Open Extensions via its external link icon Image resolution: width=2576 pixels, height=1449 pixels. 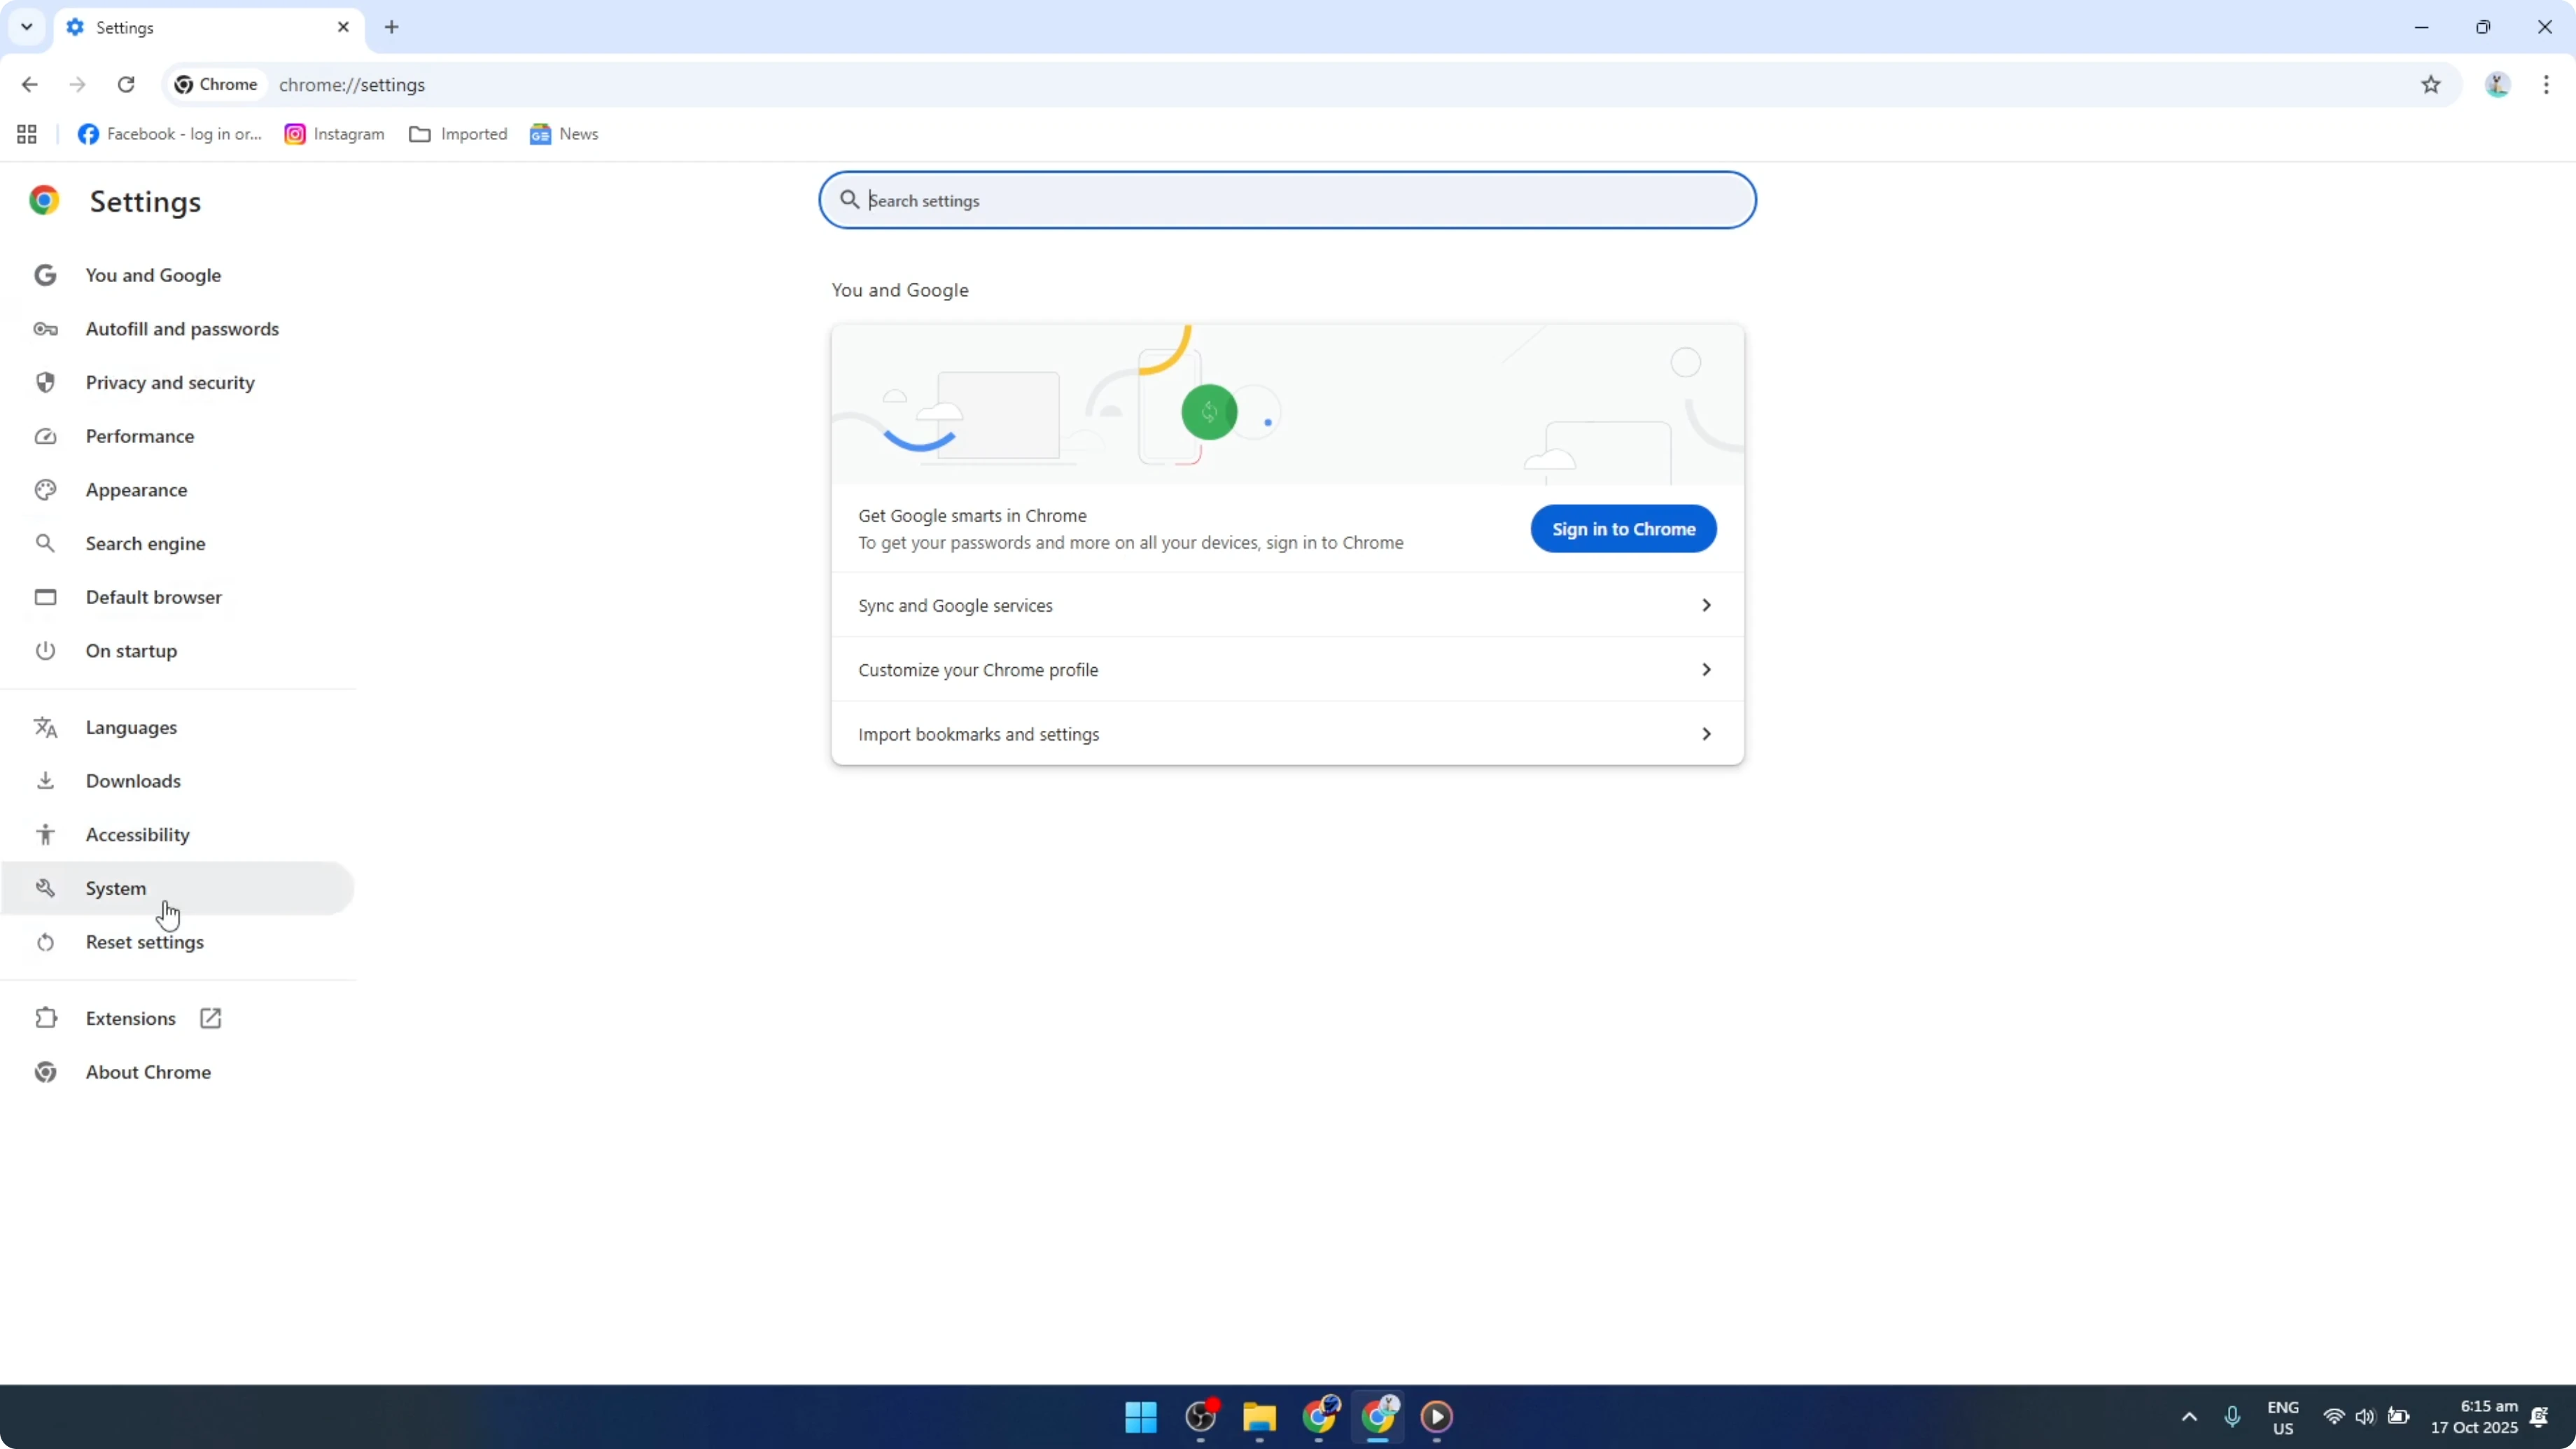click(x=210, y=1018)
